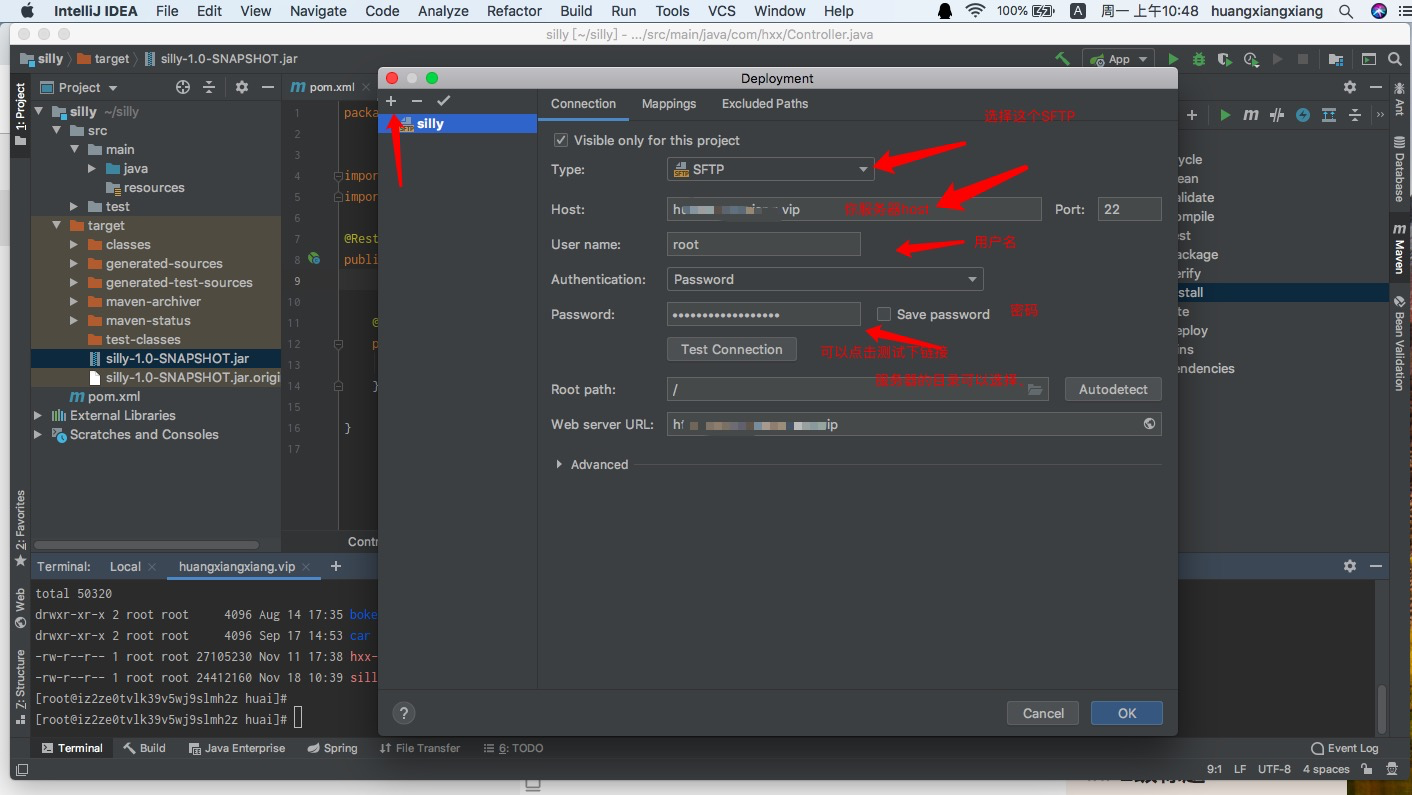This screenshot has height=795, width=1412.
Task: Run App with the green play icon
Action: [x=1174, y=59]
